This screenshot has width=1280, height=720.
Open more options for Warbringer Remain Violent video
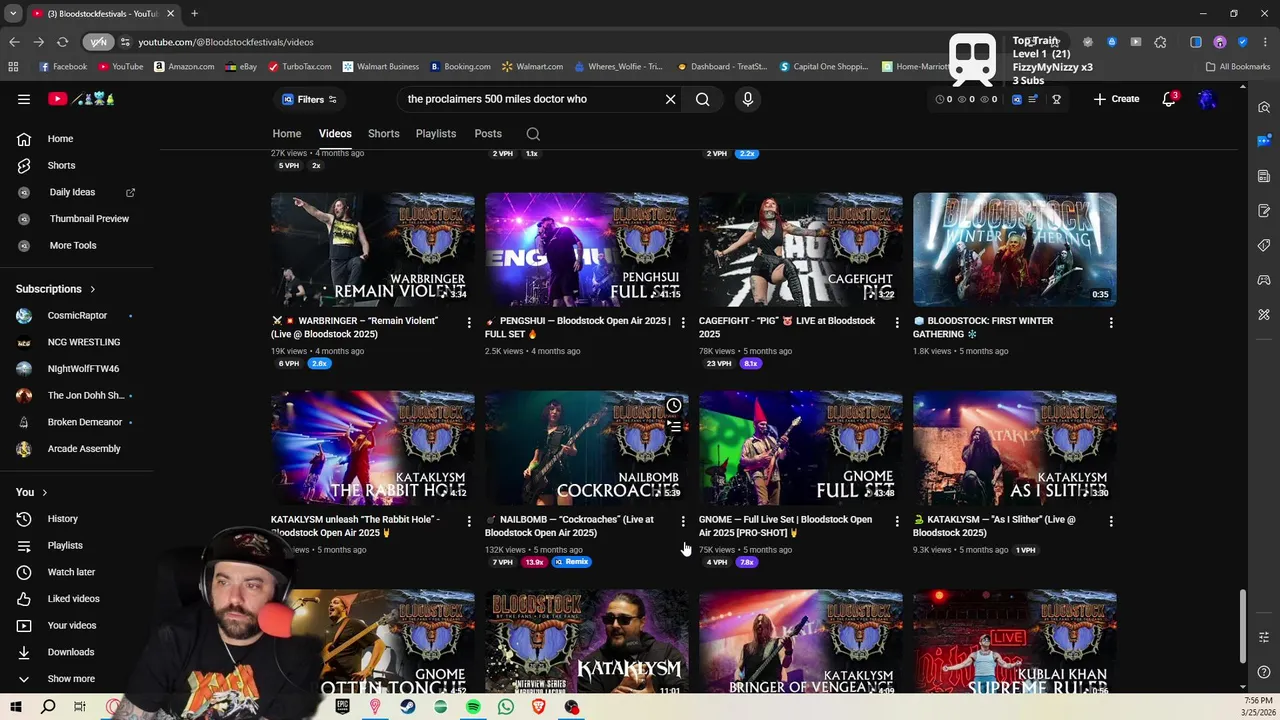pos(469,322)
